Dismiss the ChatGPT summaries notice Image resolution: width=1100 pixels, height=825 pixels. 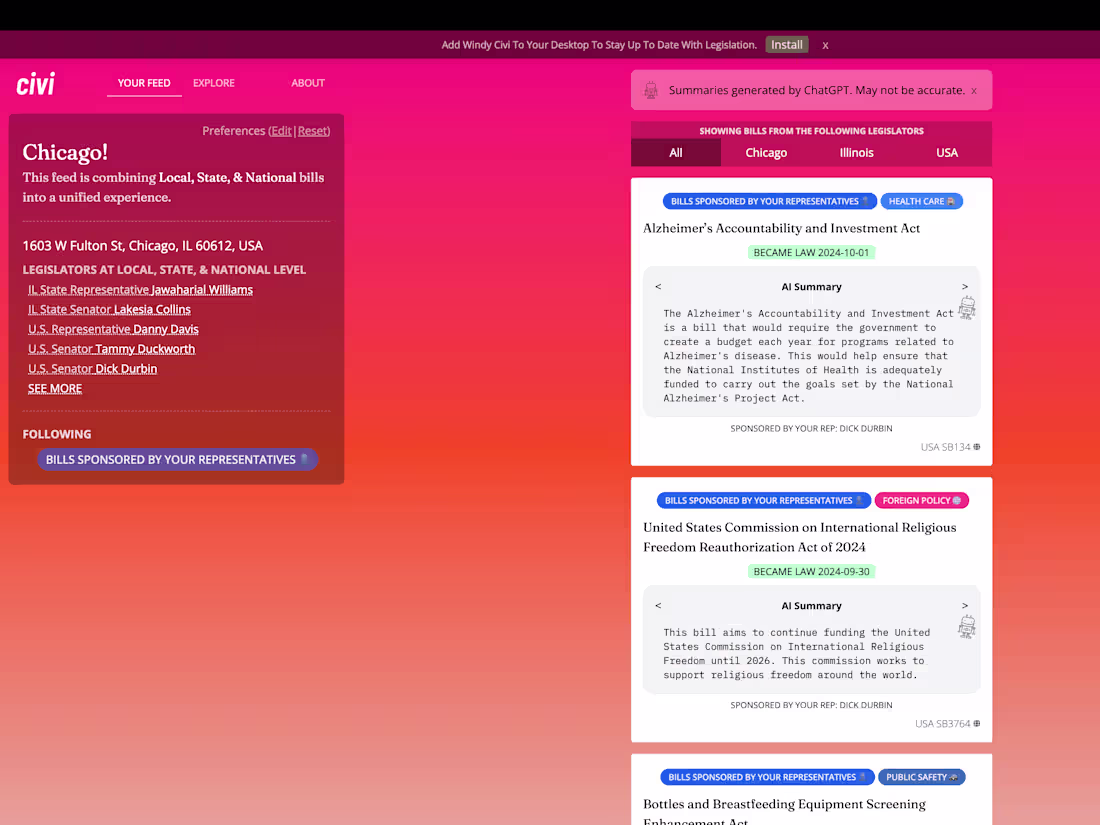pyautogui.click(x=974, y=90)
